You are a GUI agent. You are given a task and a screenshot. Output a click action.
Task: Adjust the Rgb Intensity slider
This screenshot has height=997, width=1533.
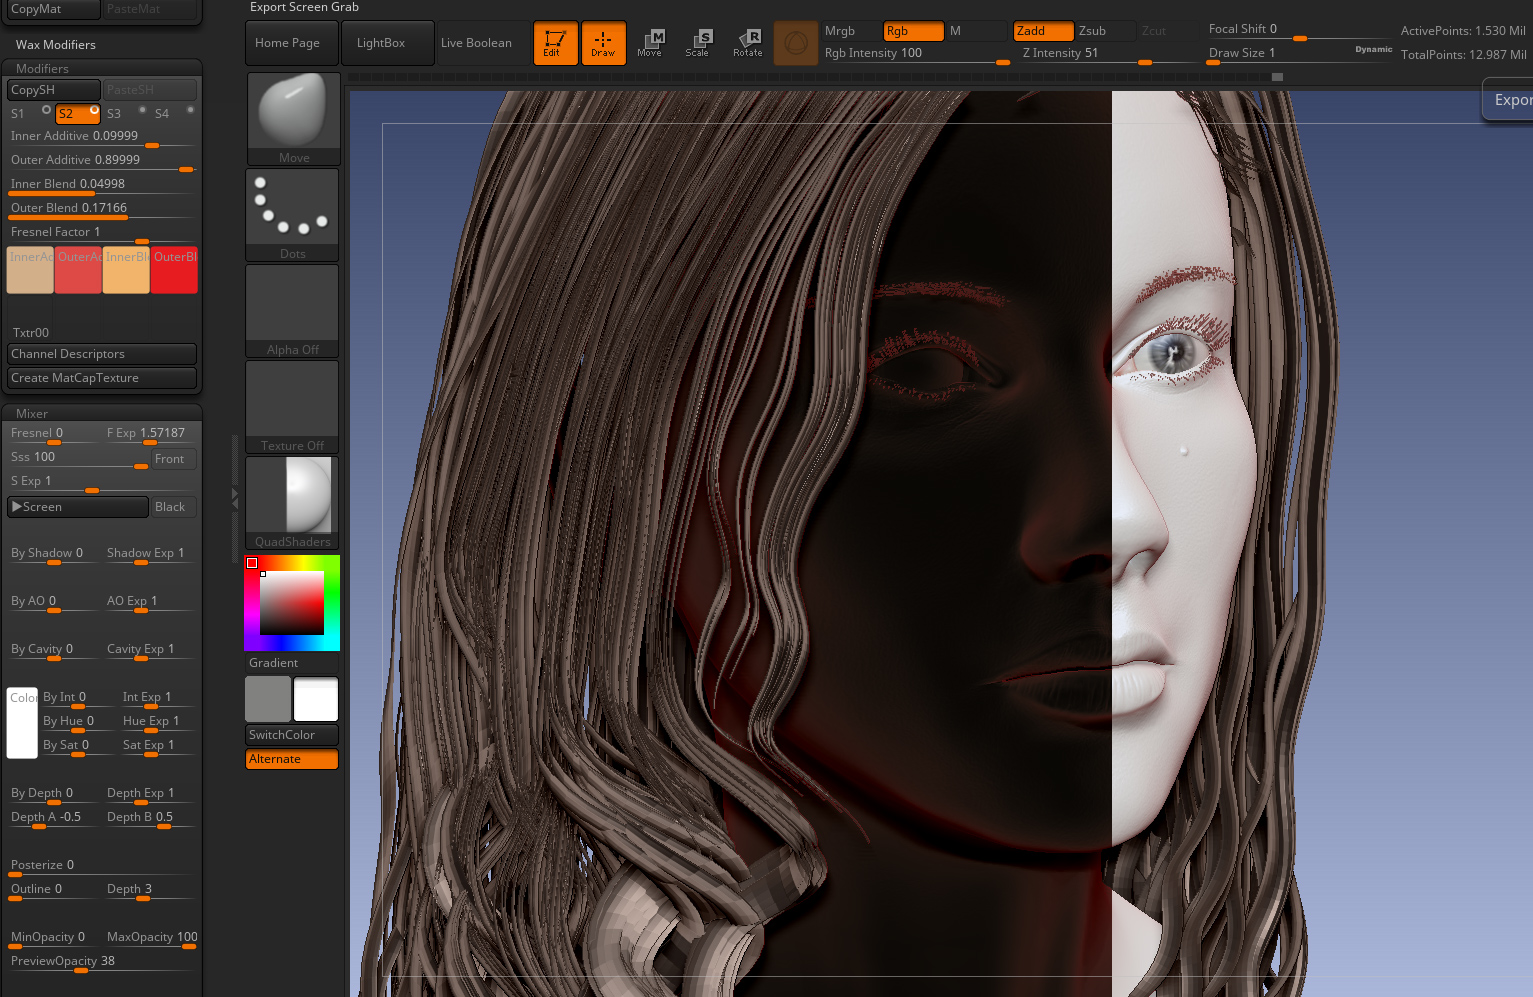915,54
